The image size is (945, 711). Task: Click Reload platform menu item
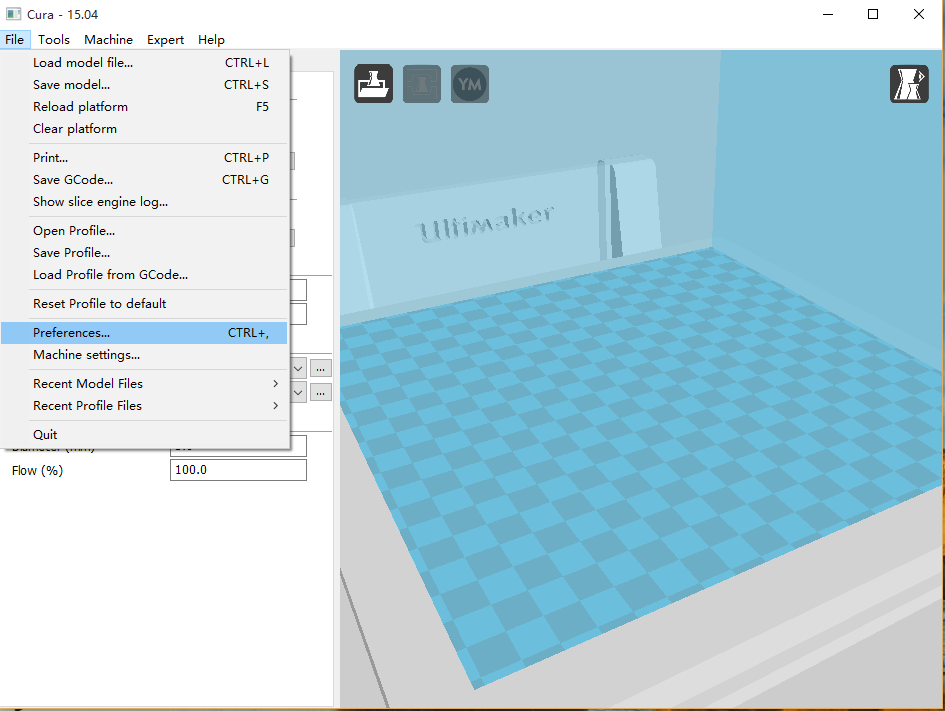click(x=144, y=107)
